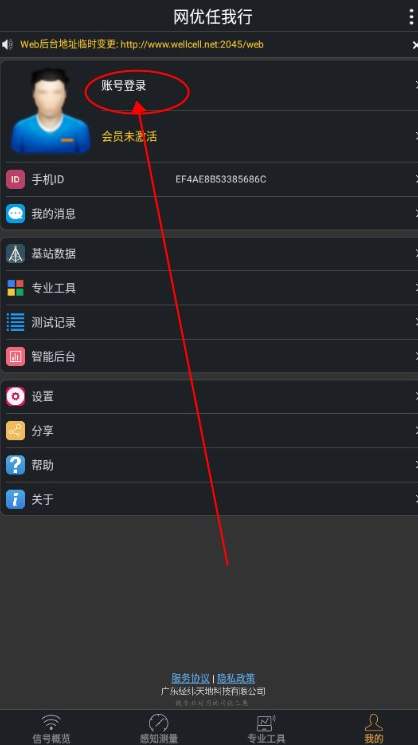The image size is (418, 745).
Task: Tap the 手机ID icon
Action: click(x=15, y=179)
